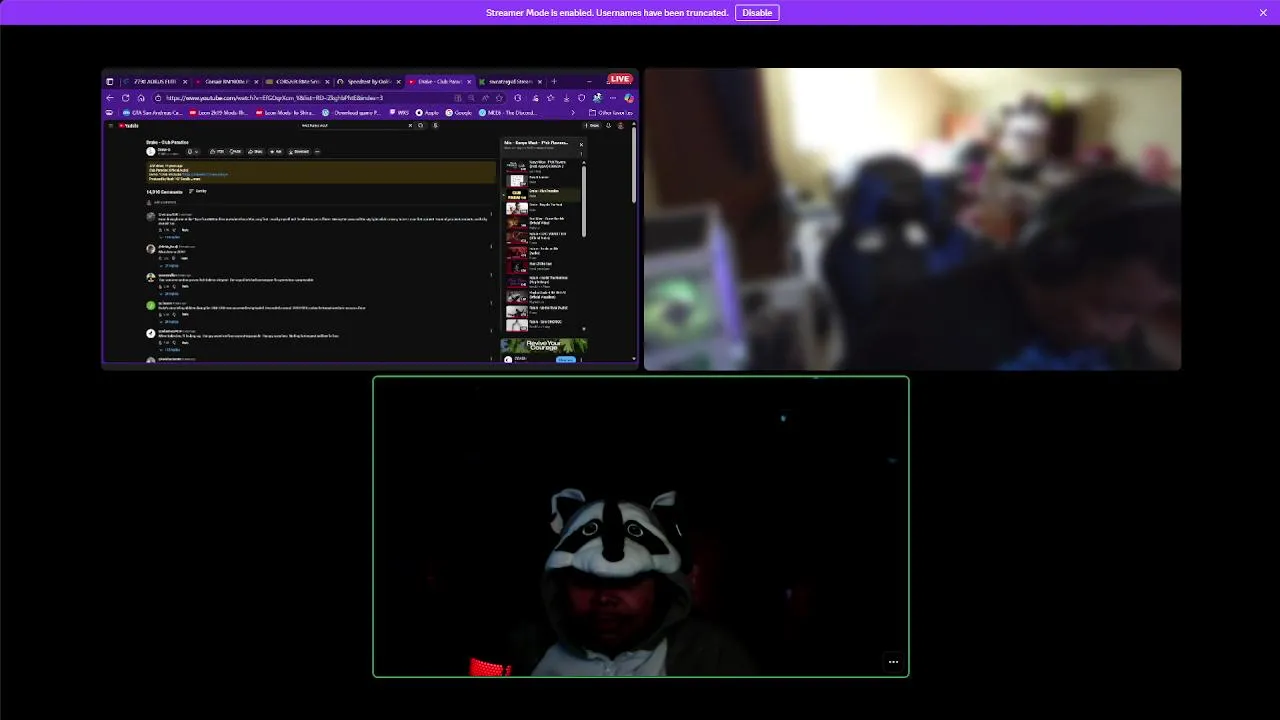Viewport: 1280px width, 720px height.
Task: Run YouTube search with magnifier button
Action: 421,125
